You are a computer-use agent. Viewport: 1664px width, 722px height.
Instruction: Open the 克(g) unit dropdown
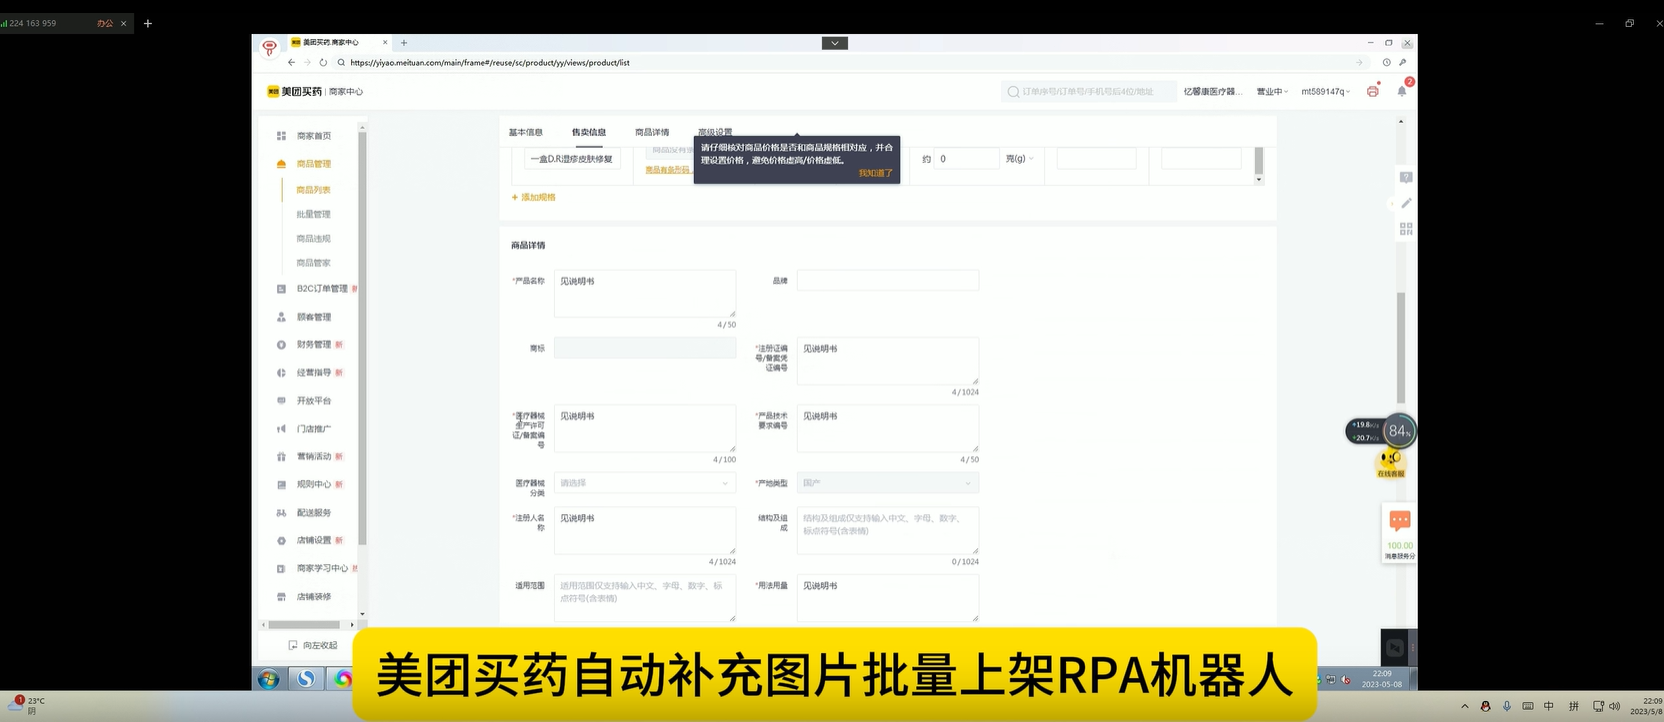click(x=1020, y=159)
